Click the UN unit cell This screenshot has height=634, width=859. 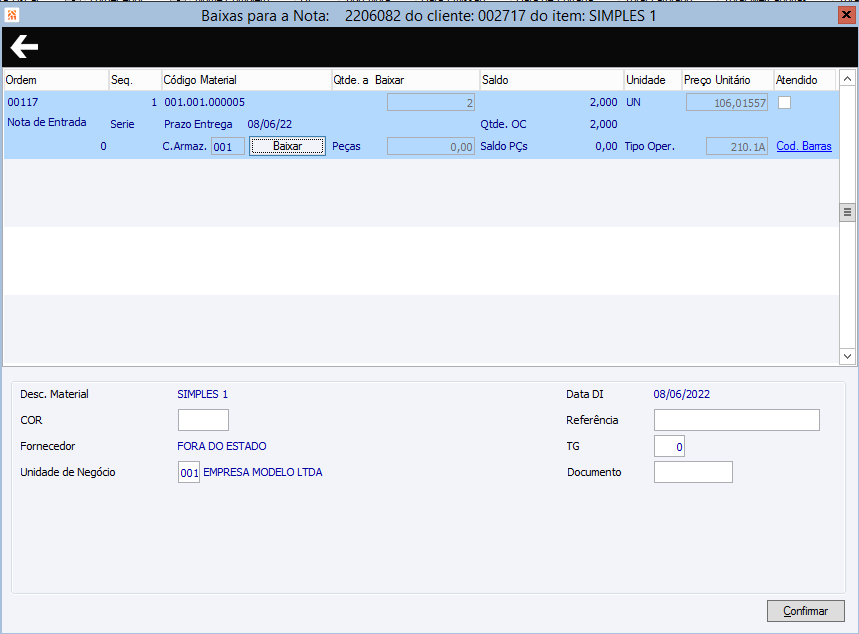(633, 102)
